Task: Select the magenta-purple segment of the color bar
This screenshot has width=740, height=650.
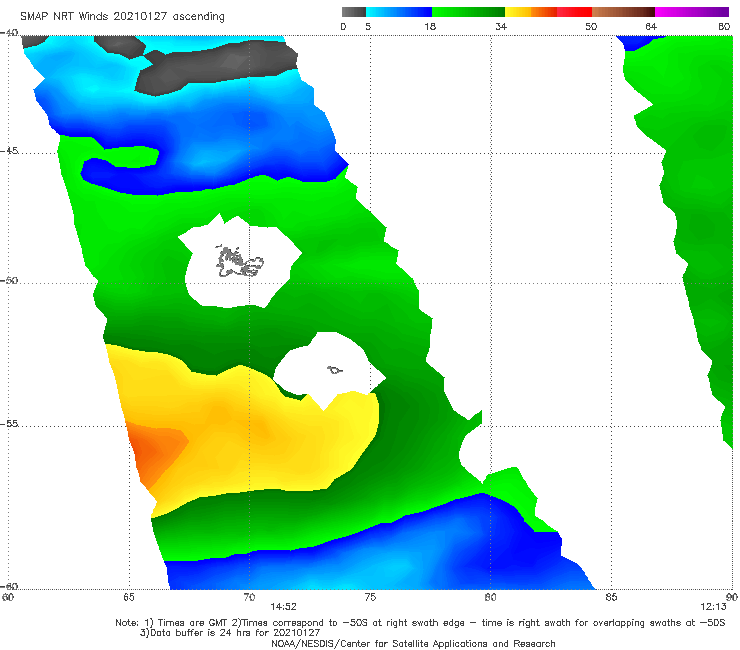Action: 692,12
